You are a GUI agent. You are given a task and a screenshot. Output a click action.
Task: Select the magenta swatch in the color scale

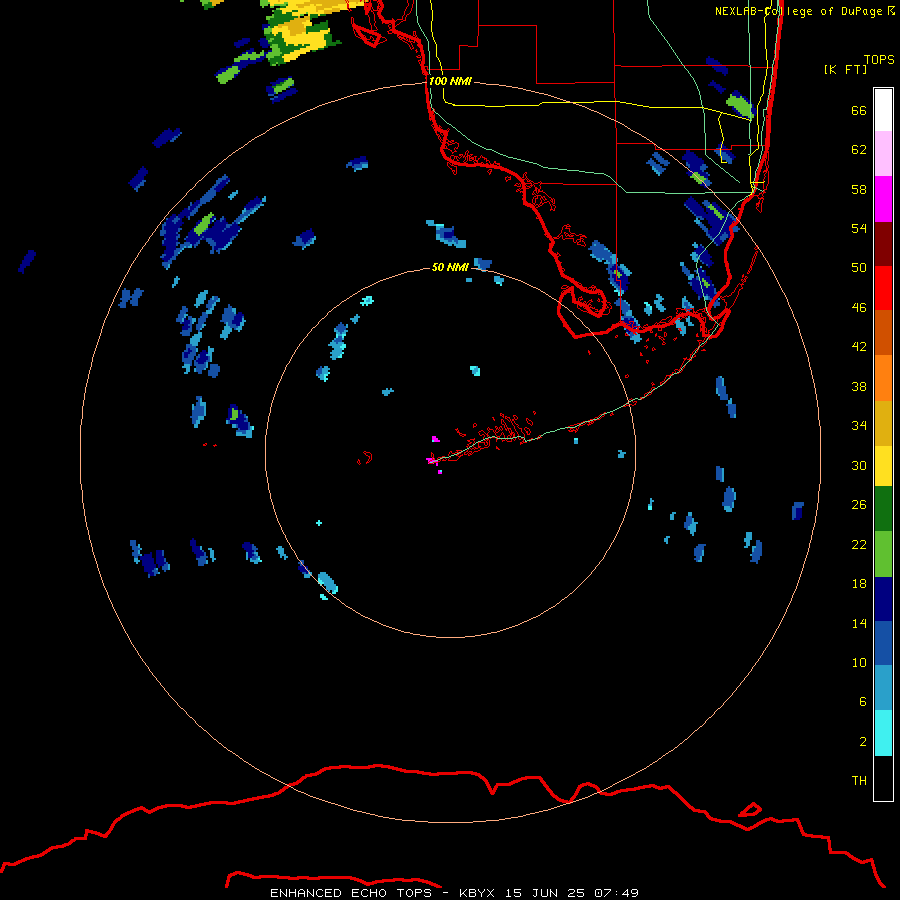883,199
